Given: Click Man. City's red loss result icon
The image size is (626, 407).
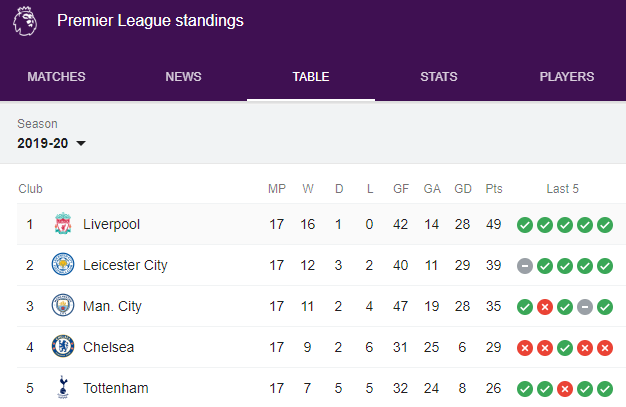Looking at the screenshot, I should click(x=544, y=306).
